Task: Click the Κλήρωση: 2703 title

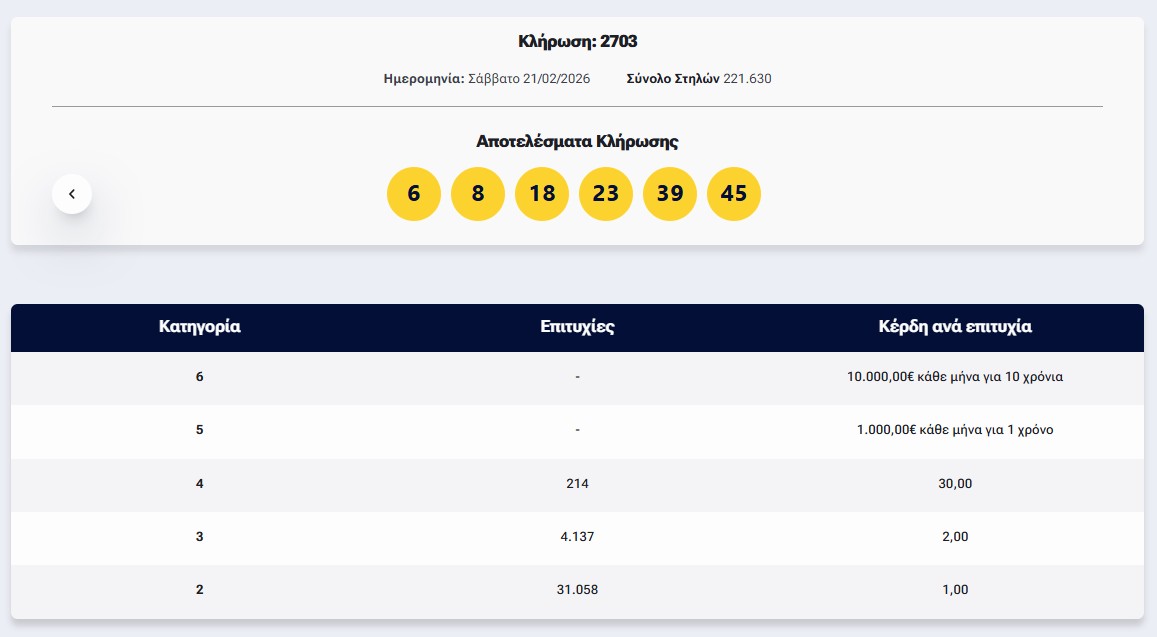Action: (577, 42)
